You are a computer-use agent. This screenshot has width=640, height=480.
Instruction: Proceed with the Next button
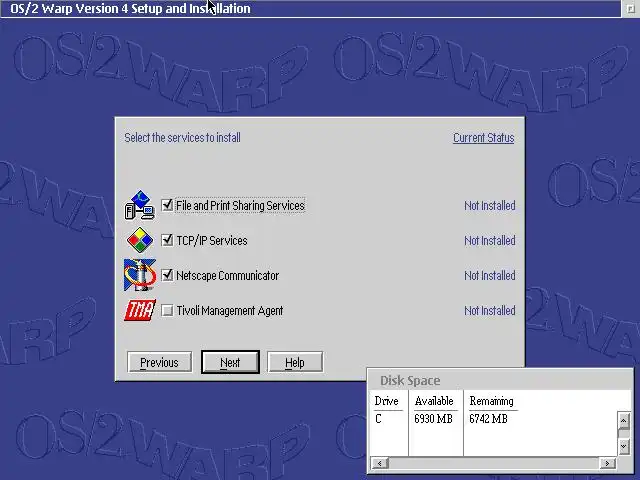click(x=230, y=362)
